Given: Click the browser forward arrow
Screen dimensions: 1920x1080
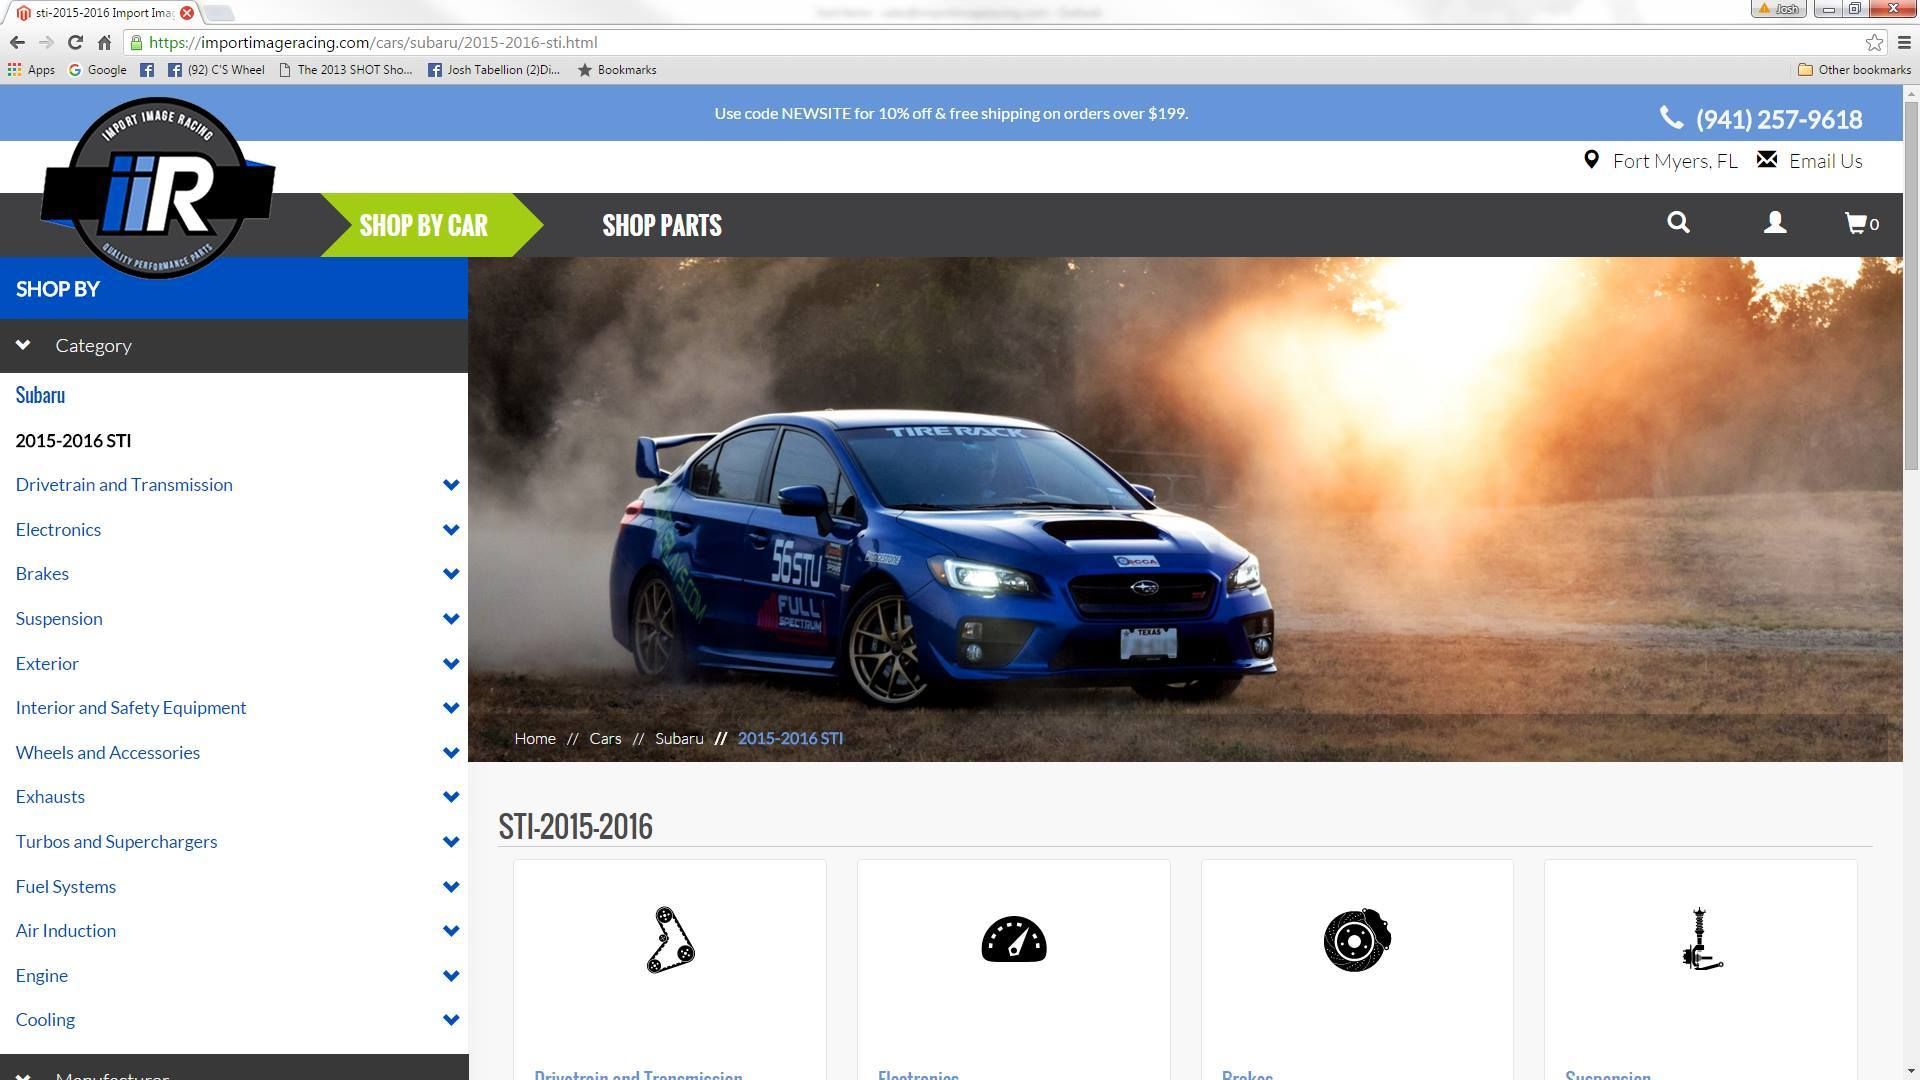Looking at the screenshot, I should click(x=46, y=42).
